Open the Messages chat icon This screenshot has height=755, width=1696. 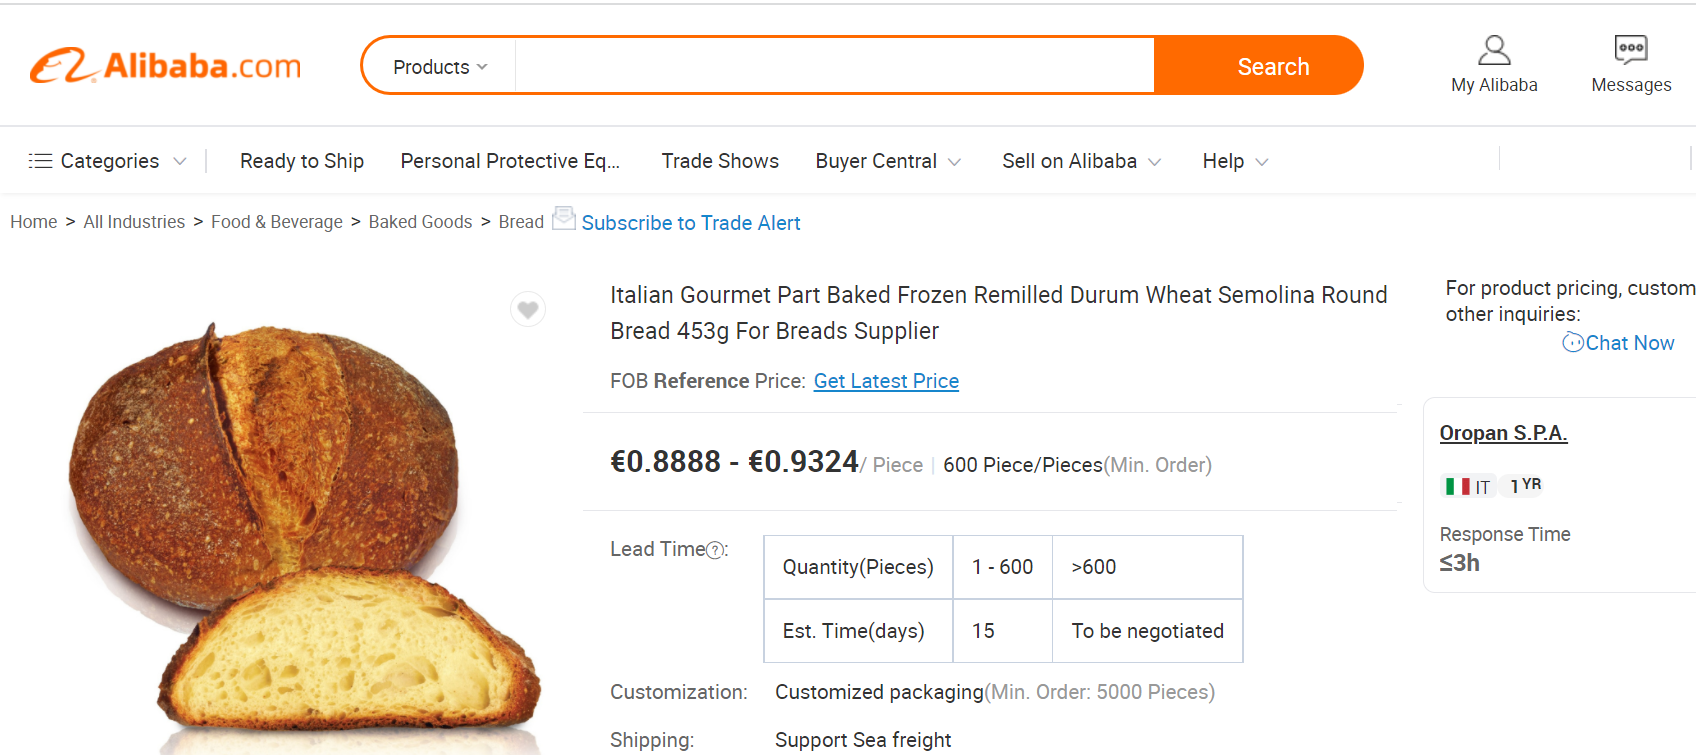click(1631, 49)
